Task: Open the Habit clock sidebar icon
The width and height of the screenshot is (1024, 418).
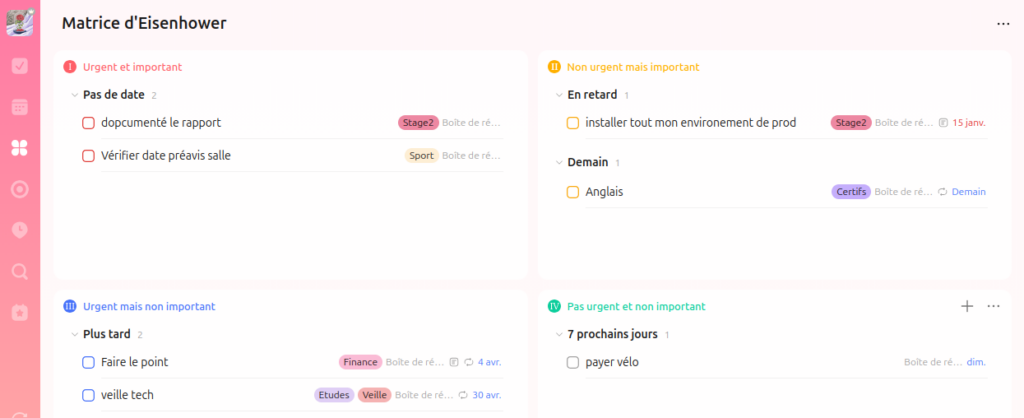Action: [x=19, y=230]
